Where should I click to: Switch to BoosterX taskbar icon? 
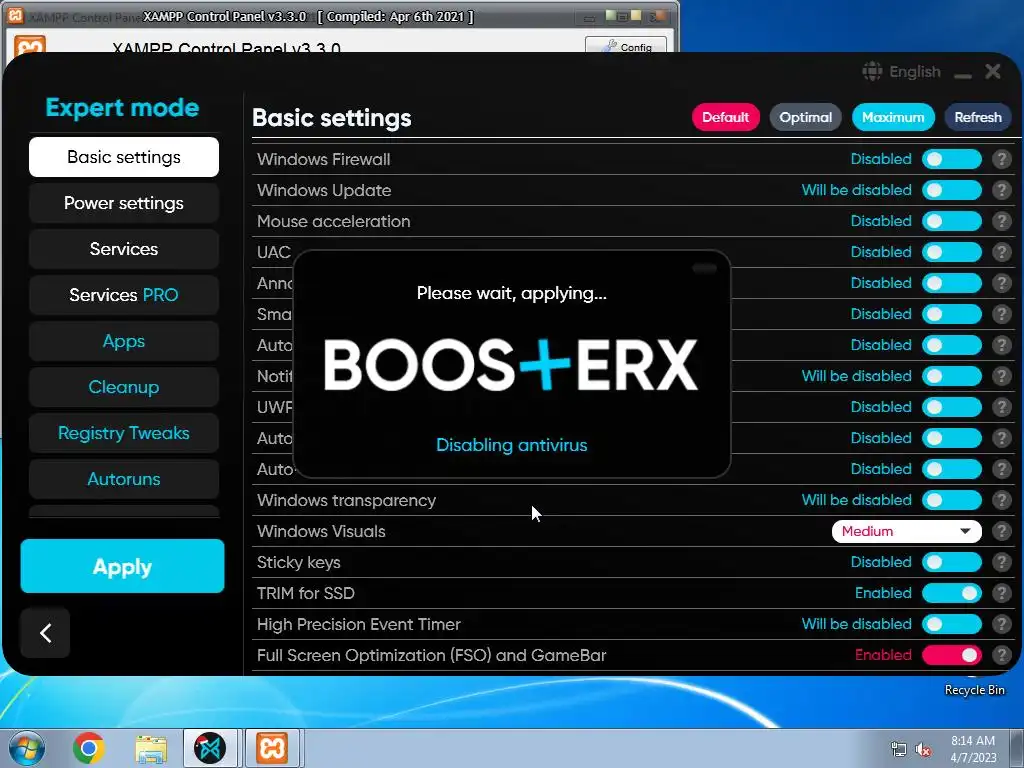[x=210, y=748]
